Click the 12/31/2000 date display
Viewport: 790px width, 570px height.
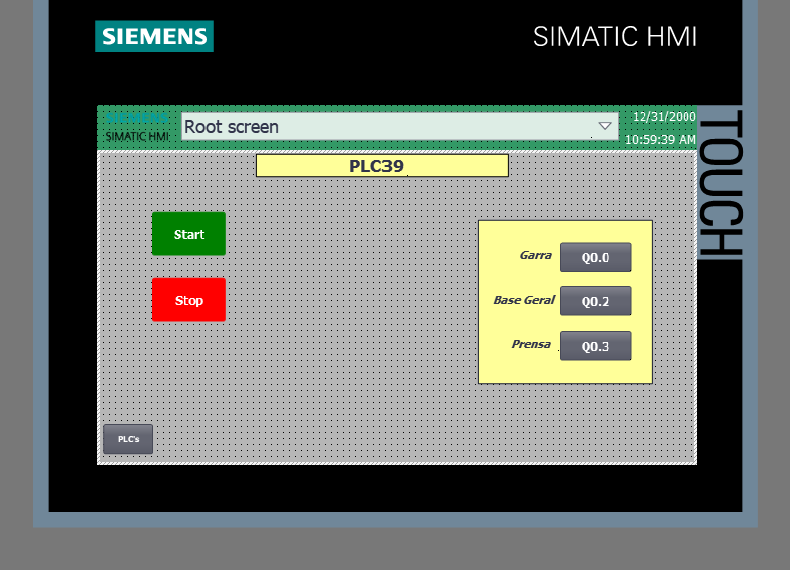pyautogui.click(x=664, y=116)
